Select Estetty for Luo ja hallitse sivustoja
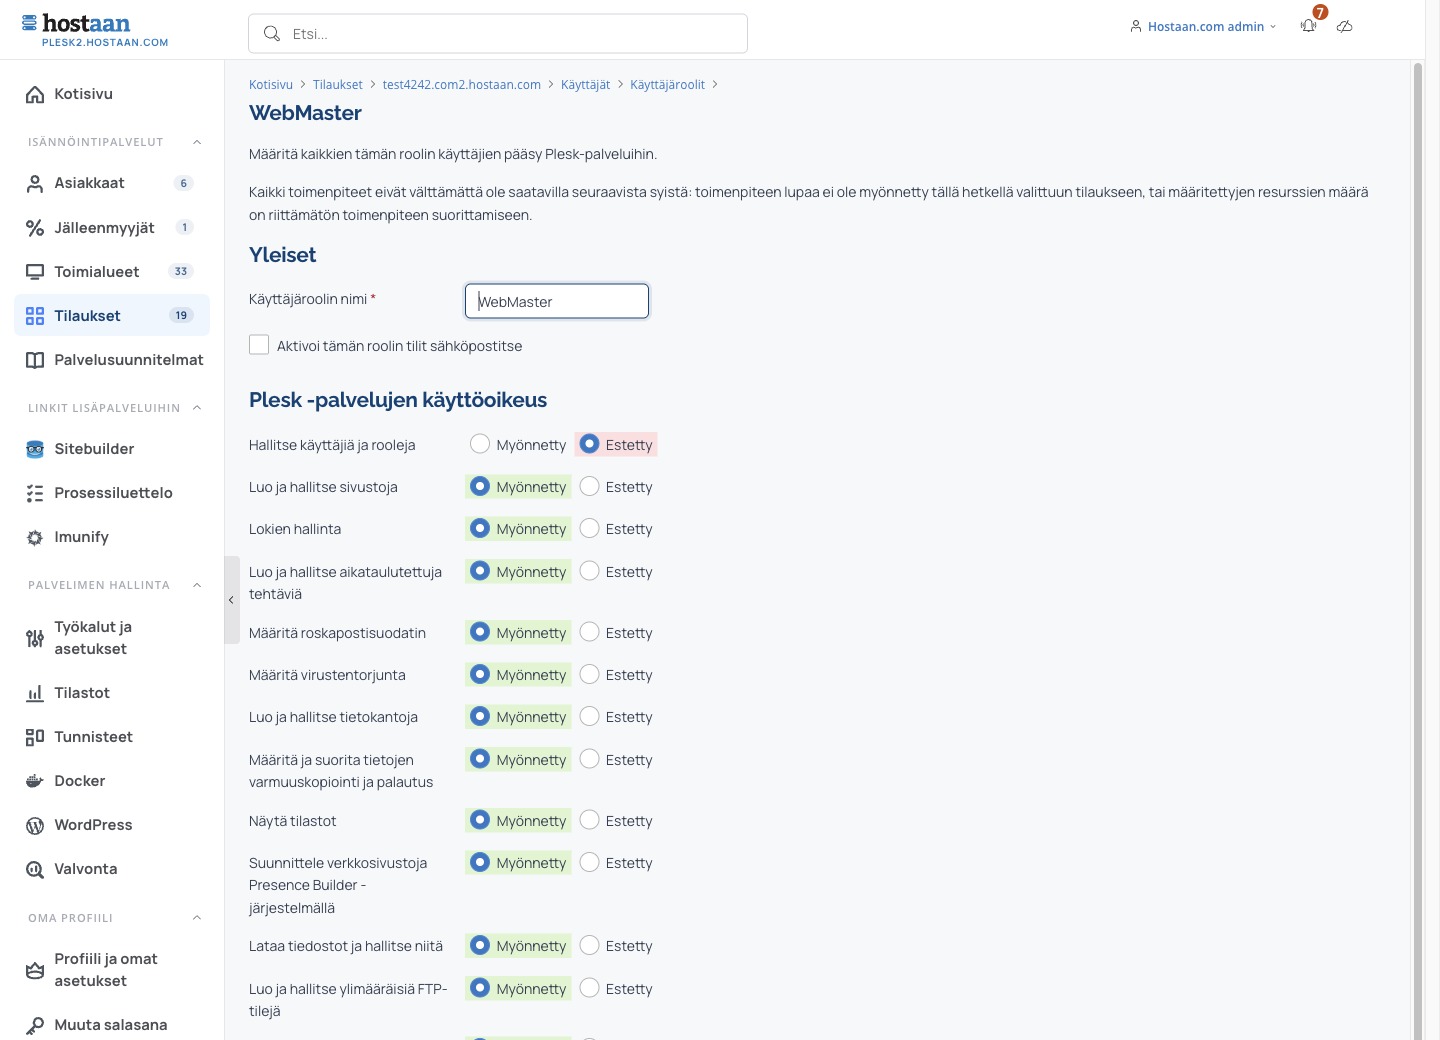Screen dimensions: 1440x1040 590,486
